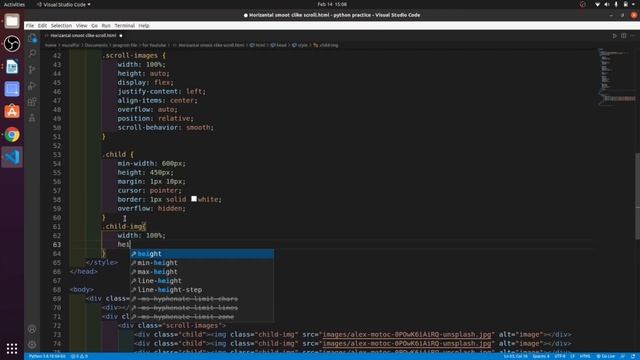Viewport: 640px width, 360px height.
Task: Click the HTML language mode indicator
Action: [585, 356]
